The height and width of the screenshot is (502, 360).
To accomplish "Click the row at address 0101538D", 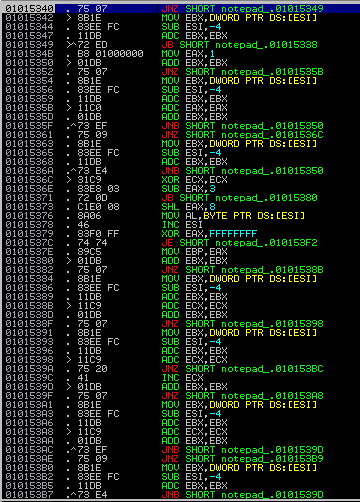I will click(x=180, y=314).
